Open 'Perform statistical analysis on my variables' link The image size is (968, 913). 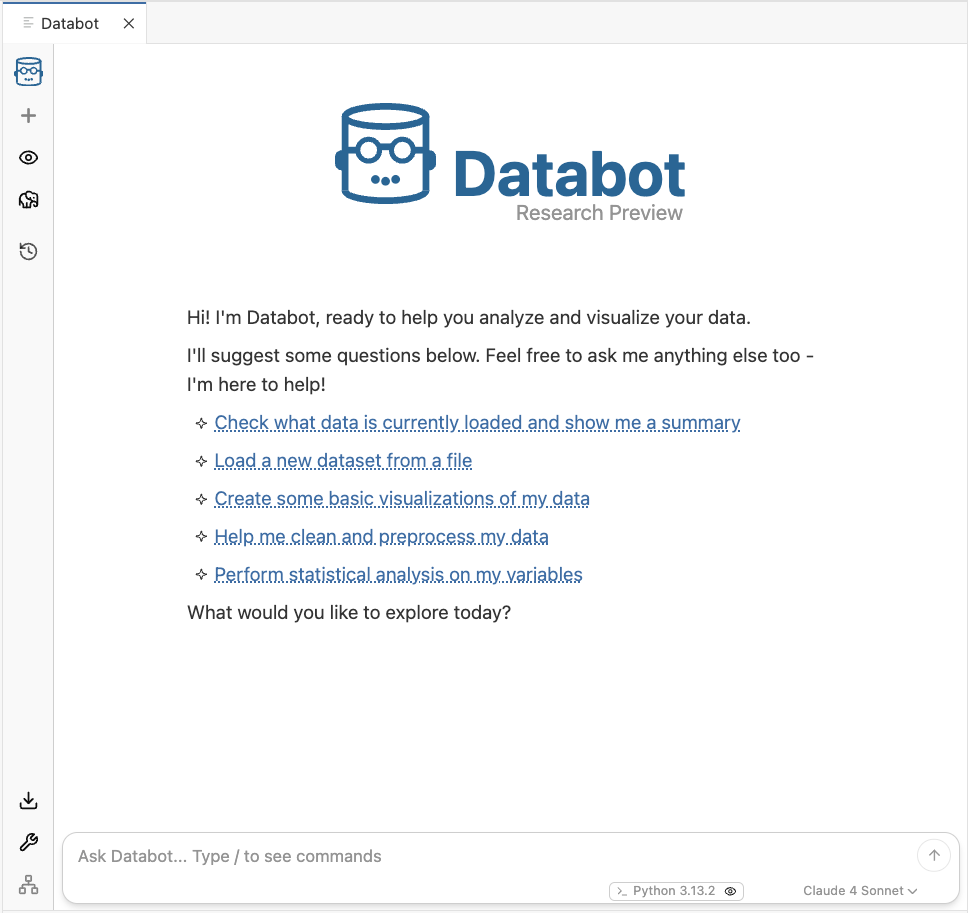pyautogui.click(x=398, y=575)
